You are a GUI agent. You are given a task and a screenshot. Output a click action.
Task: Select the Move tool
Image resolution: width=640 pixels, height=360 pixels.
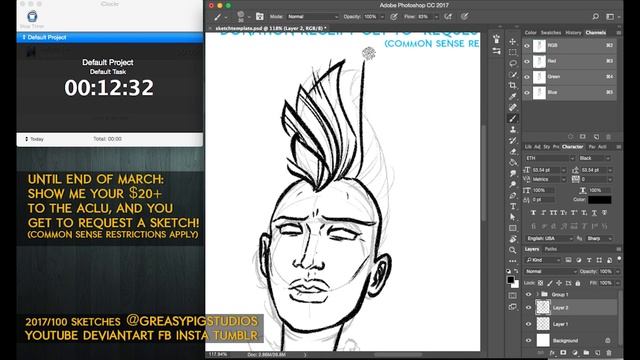tap(513, 42)
